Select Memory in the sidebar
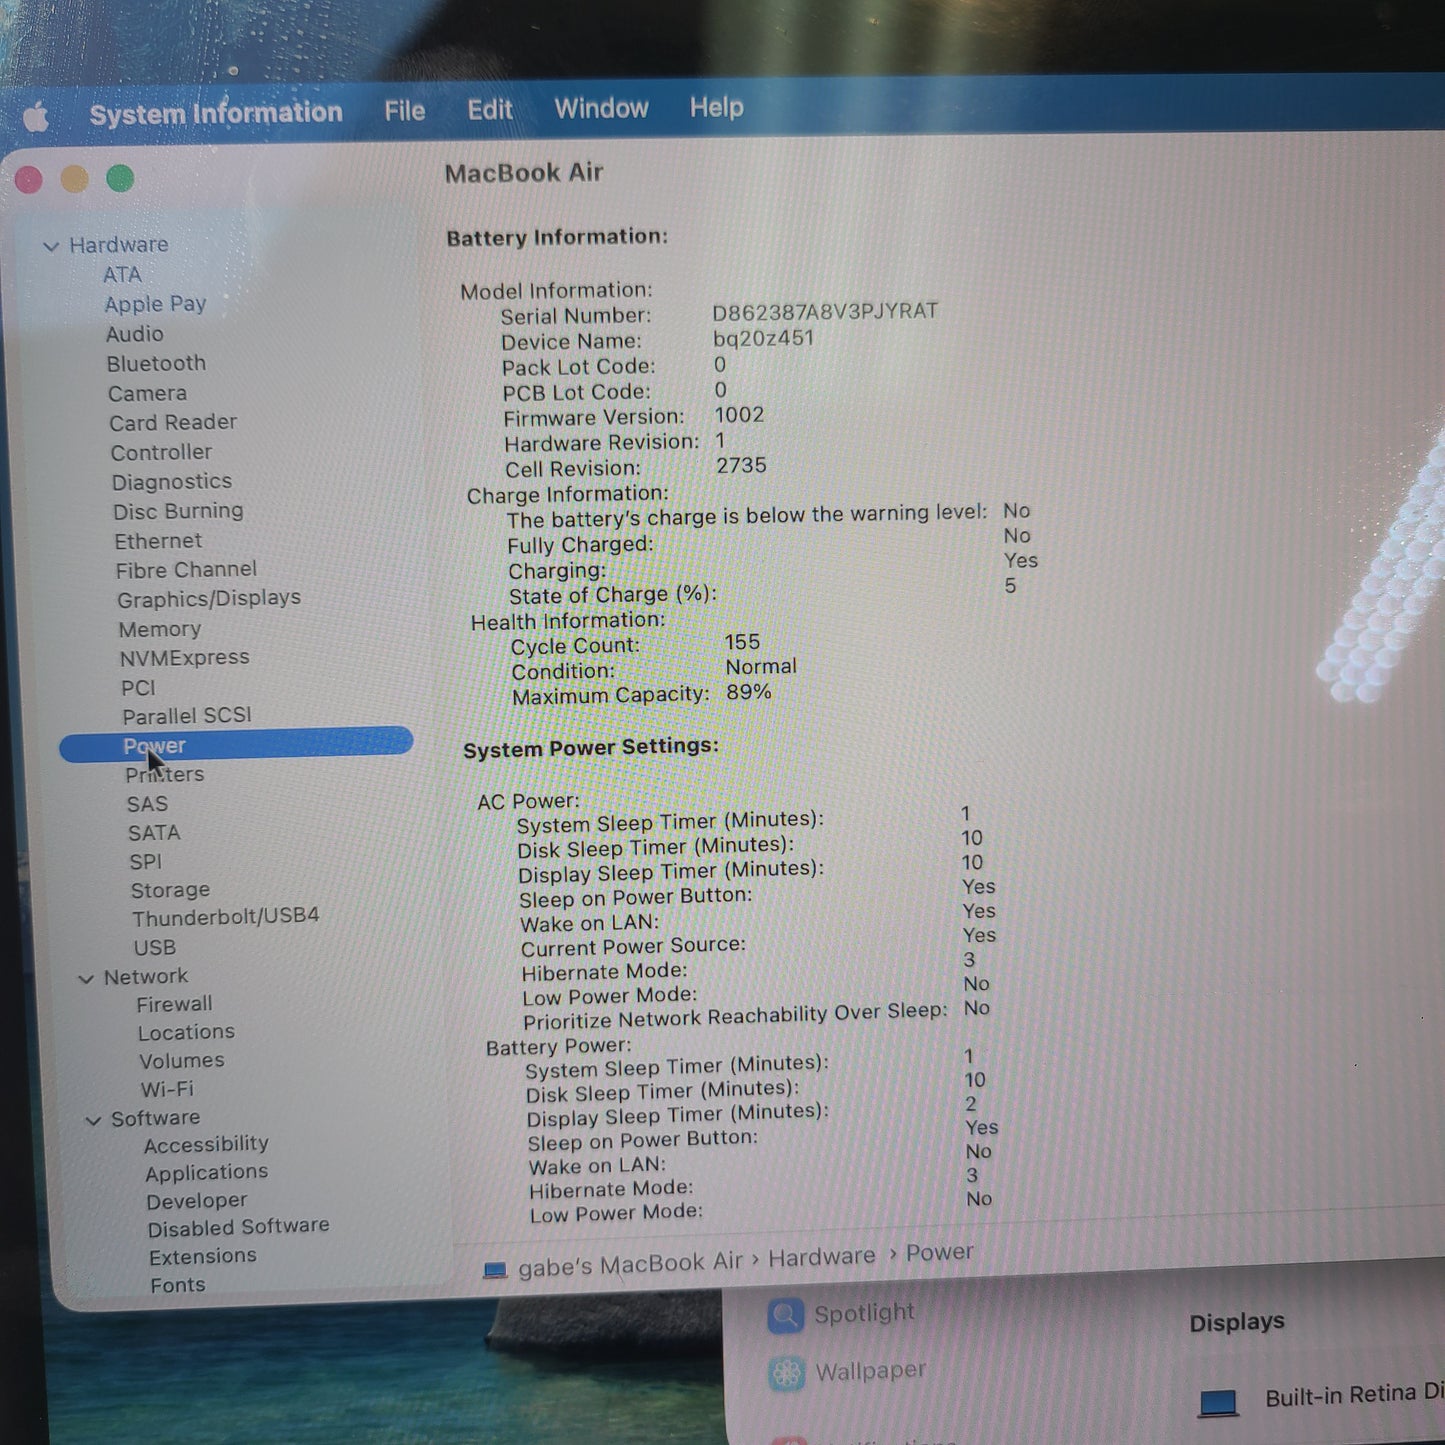Image resolution: width=1445 pixels, height=1445 pixels. (160, 629)
